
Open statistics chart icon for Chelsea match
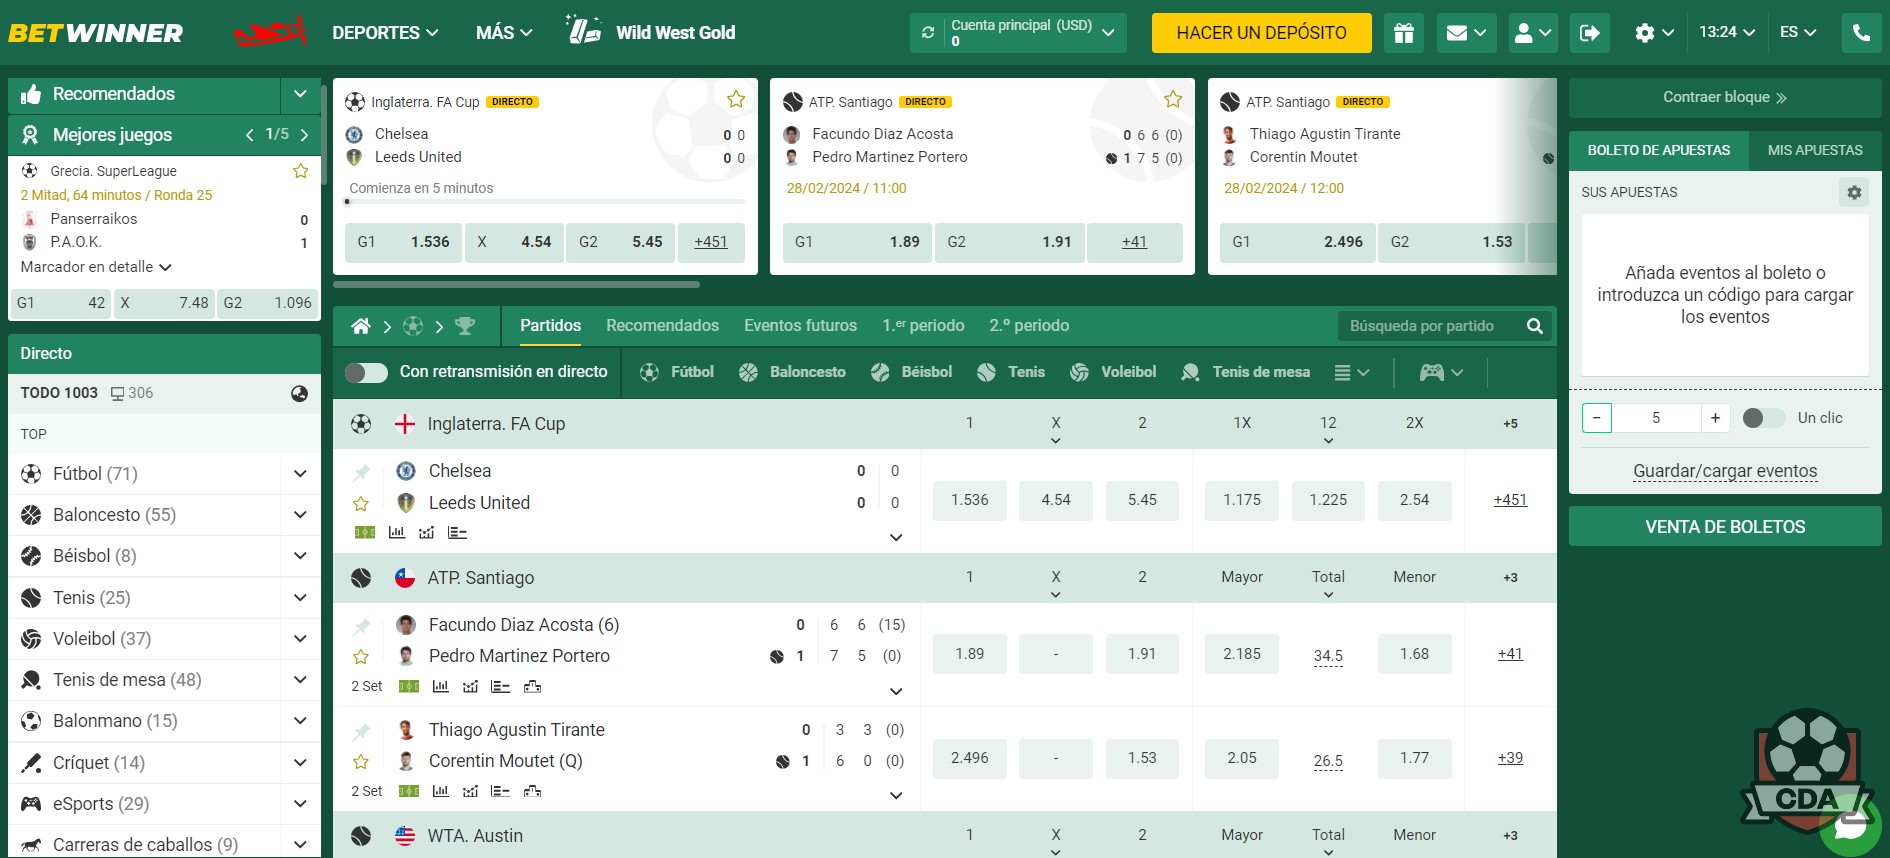point(397,532)
